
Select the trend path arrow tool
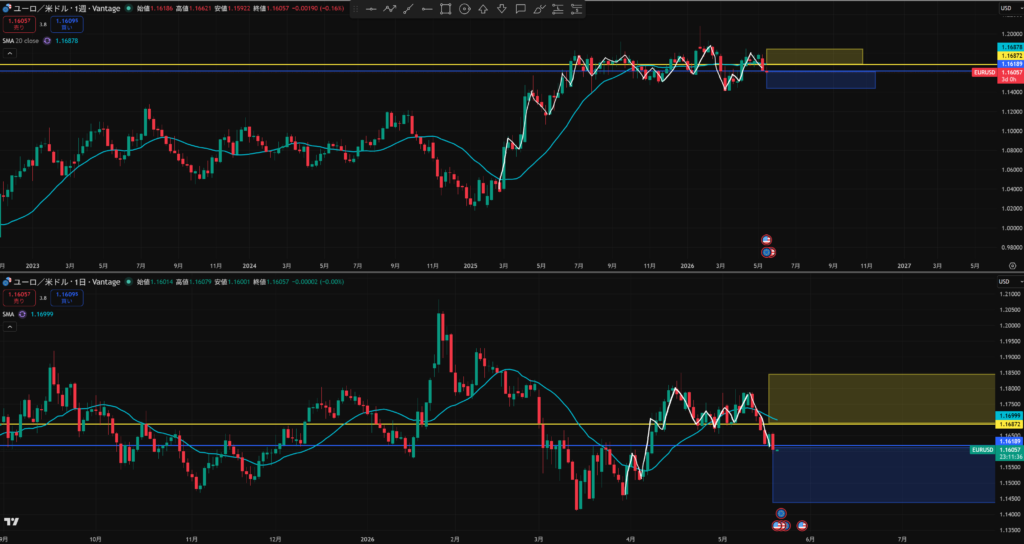coord(389,9)
